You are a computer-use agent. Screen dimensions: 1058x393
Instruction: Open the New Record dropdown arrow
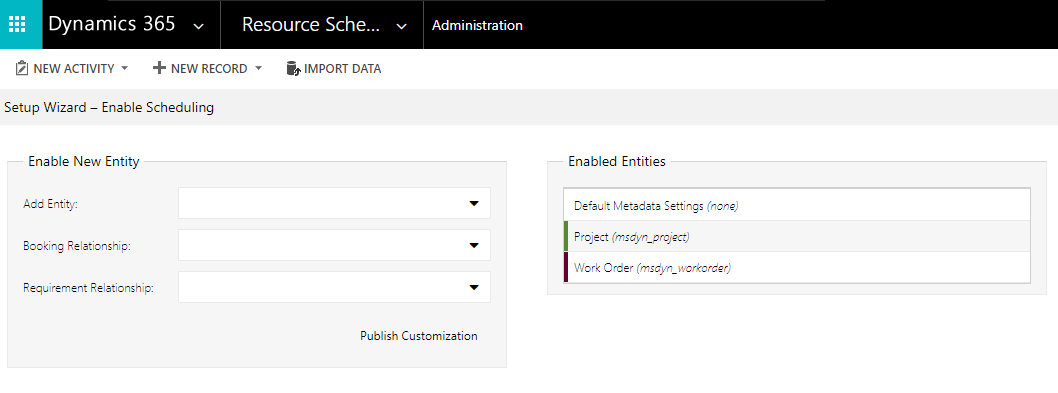click(258, 68)
